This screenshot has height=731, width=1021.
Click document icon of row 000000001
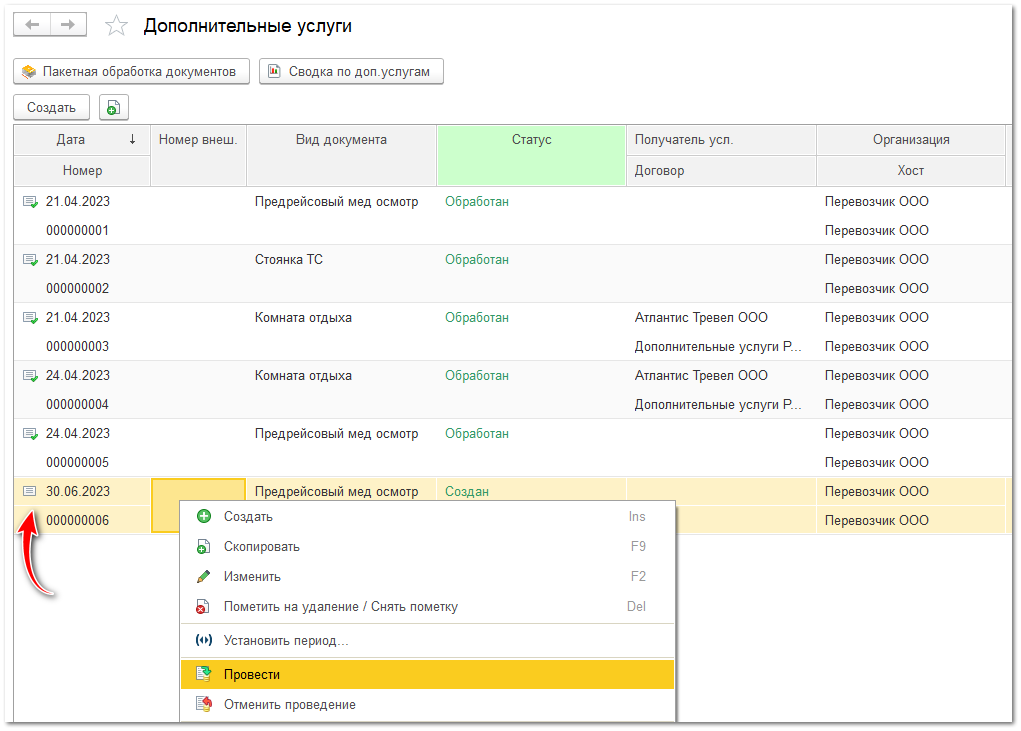coord(30,202)
